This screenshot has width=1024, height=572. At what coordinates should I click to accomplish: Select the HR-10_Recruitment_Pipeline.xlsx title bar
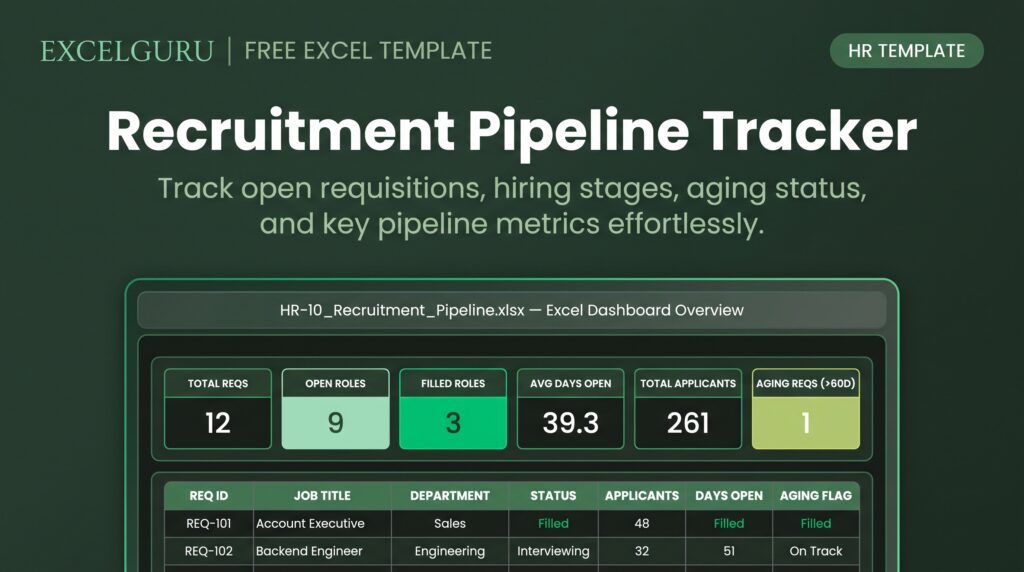pos(512,310)
